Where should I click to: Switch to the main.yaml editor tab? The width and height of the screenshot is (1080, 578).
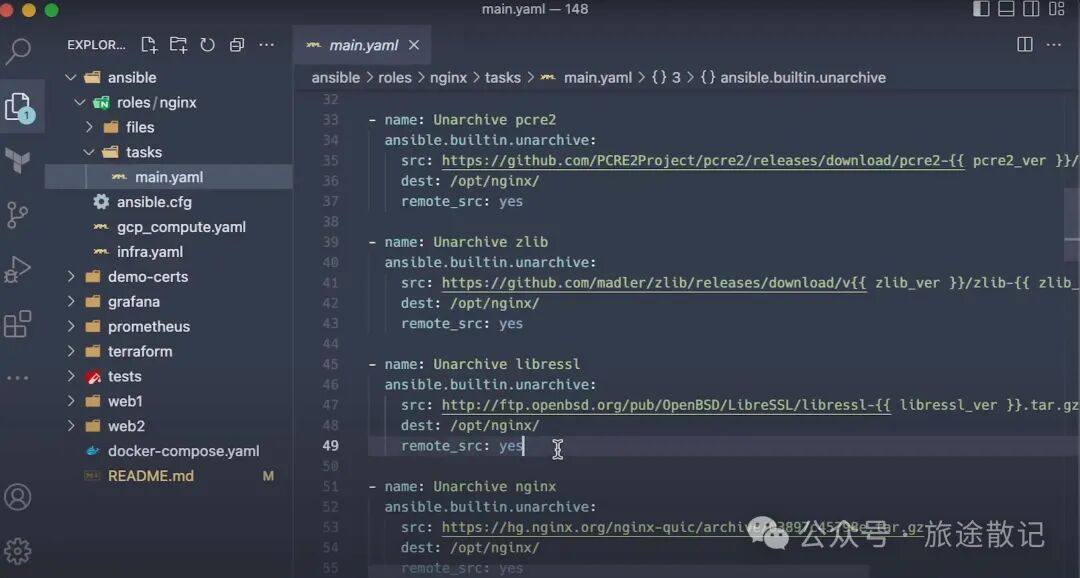click(363, 45)
